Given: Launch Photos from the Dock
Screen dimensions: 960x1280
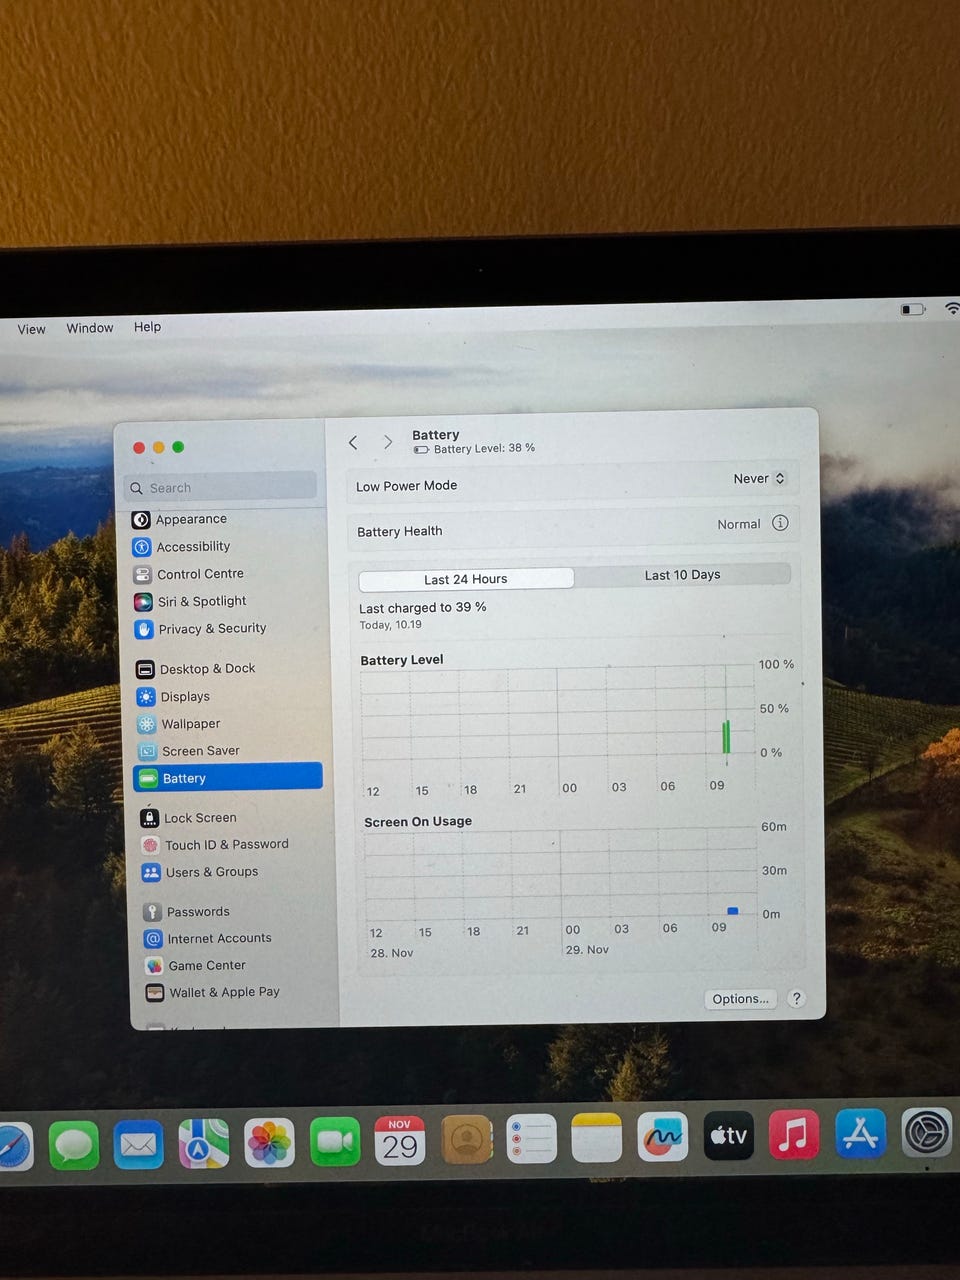Looking at the screenshot, I should tap(269, 1143).
